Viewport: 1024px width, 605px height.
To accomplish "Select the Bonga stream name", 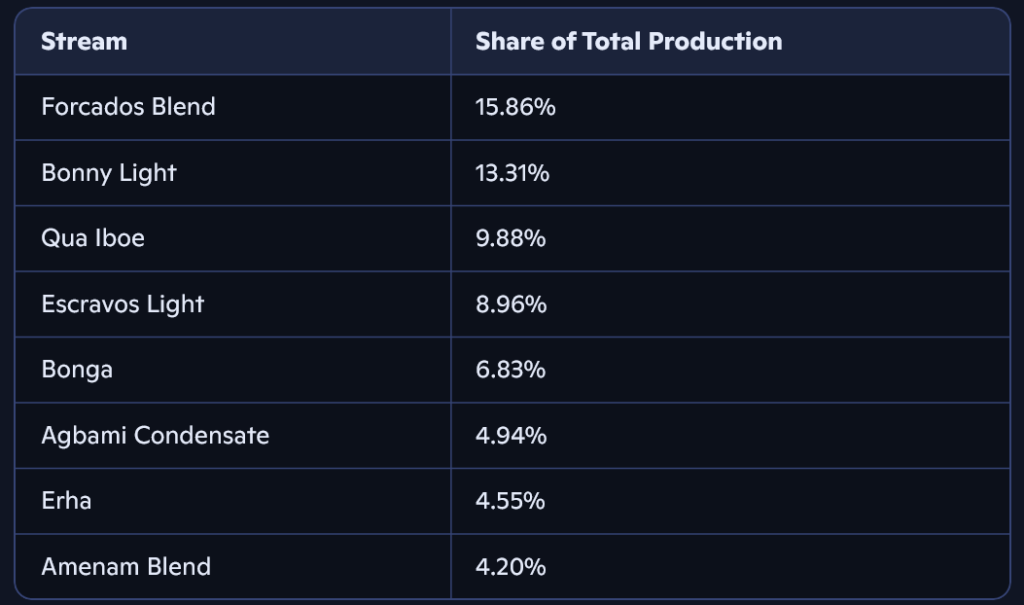I will point(77,370).
